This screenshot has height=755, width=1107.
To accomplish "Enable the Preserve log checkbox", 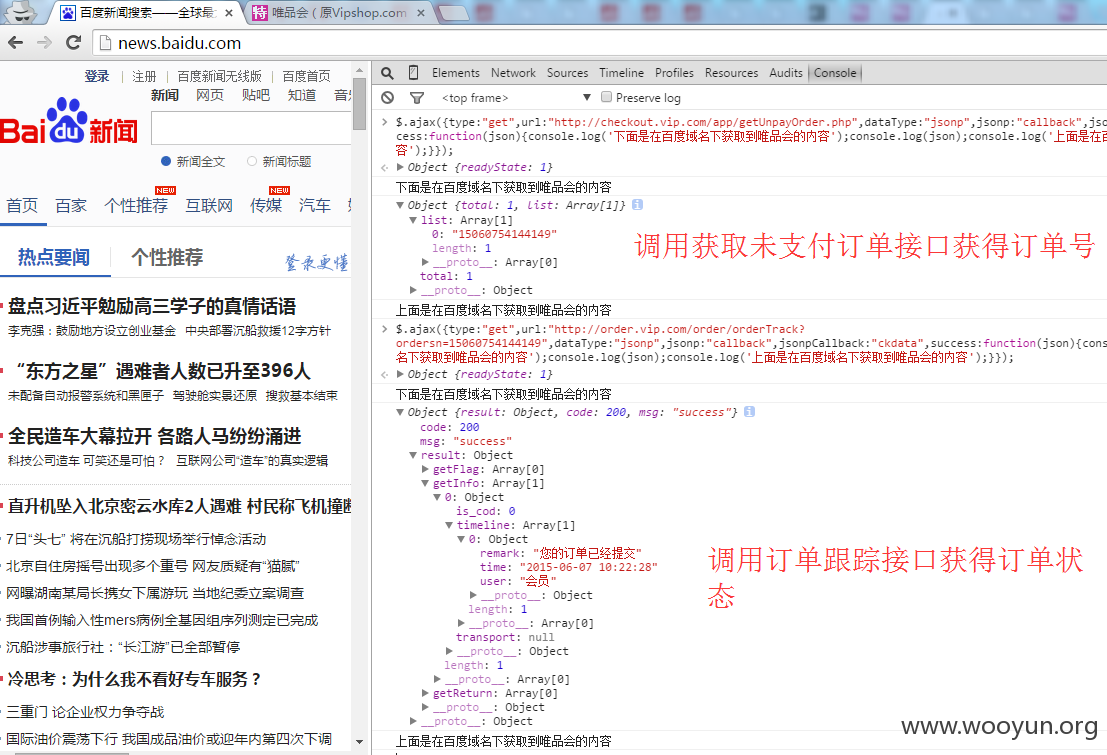I will (606, 97).
